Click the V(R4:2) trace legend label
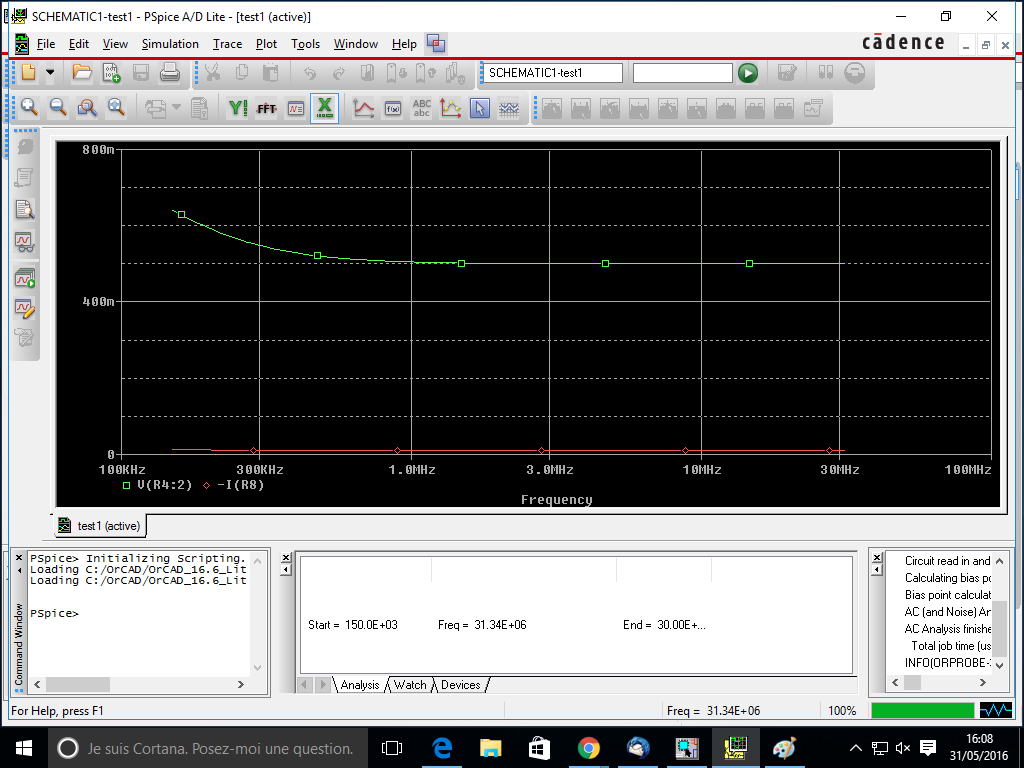Viewport: 1024px width, 768px height. tap(164, 485)
